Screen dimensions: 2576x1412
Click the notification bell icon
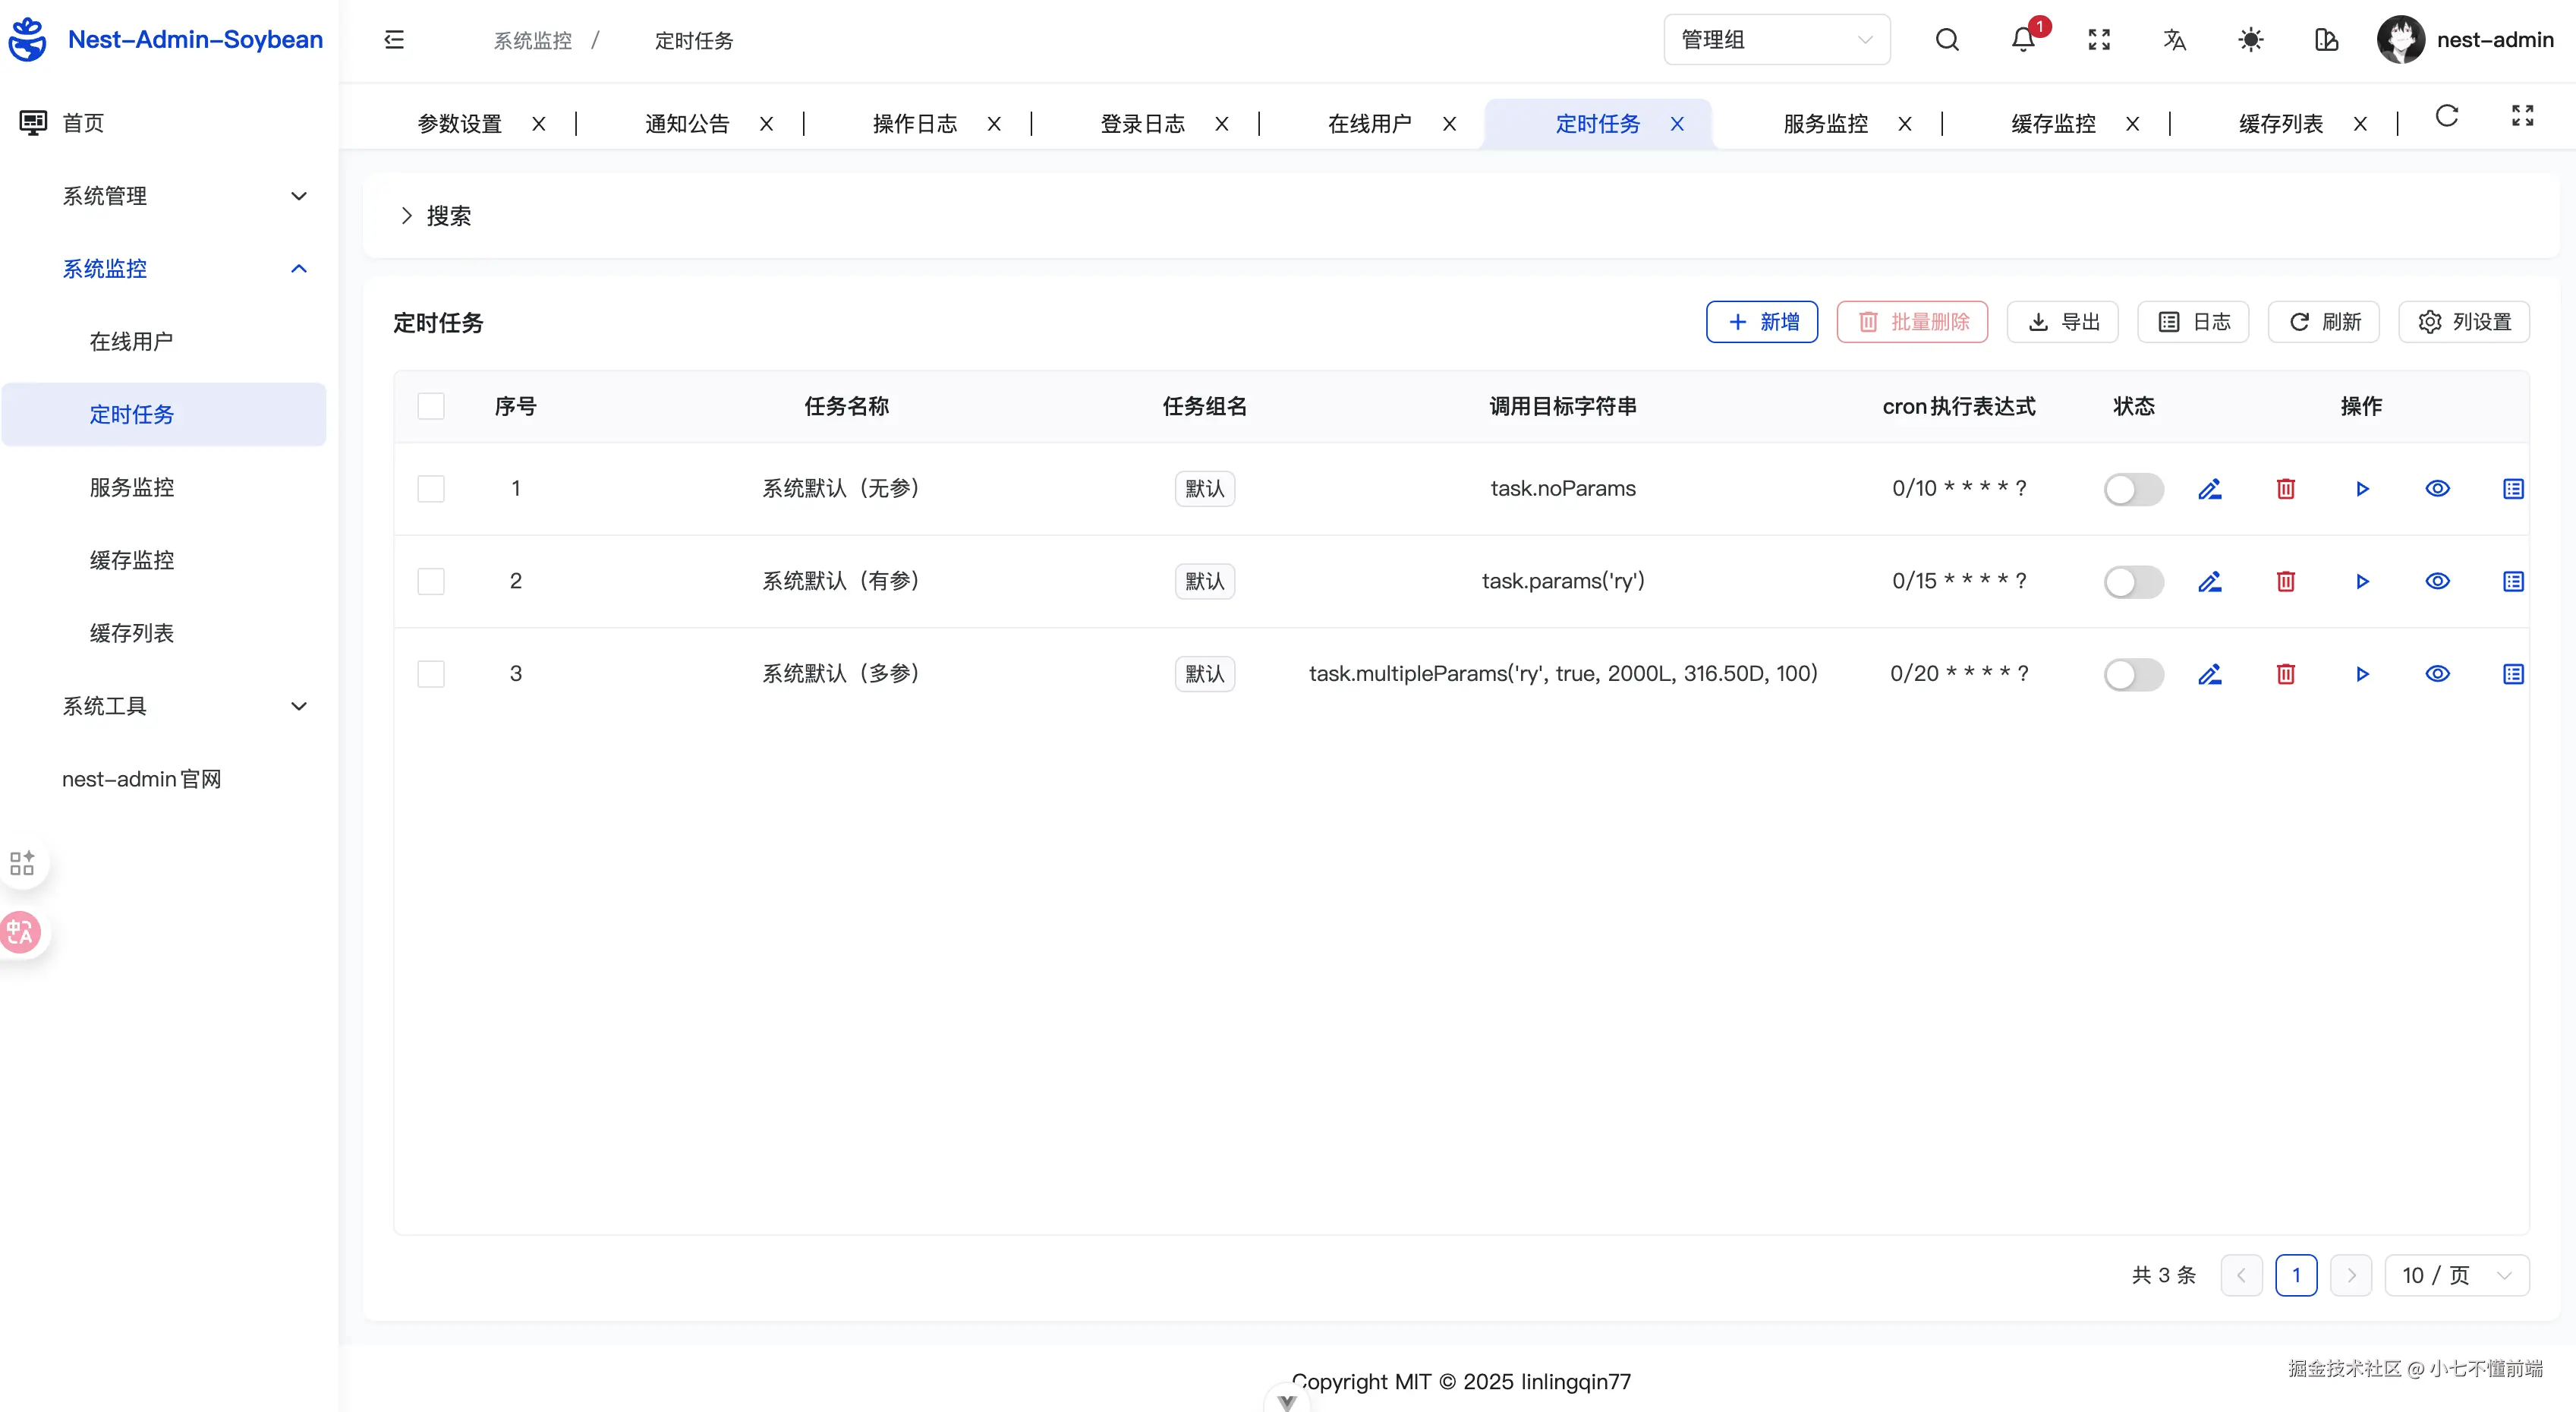click(2022, 40)
